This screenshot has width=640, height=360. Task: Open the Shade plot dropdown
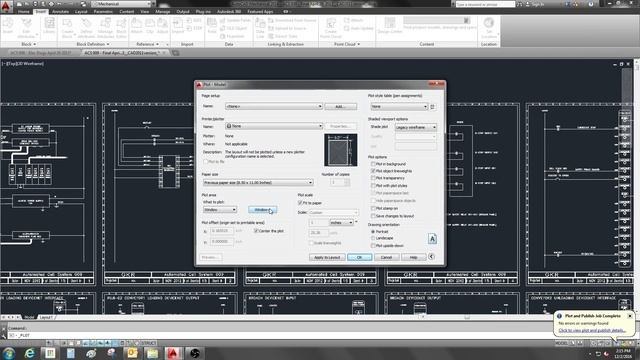click(416, 127)
